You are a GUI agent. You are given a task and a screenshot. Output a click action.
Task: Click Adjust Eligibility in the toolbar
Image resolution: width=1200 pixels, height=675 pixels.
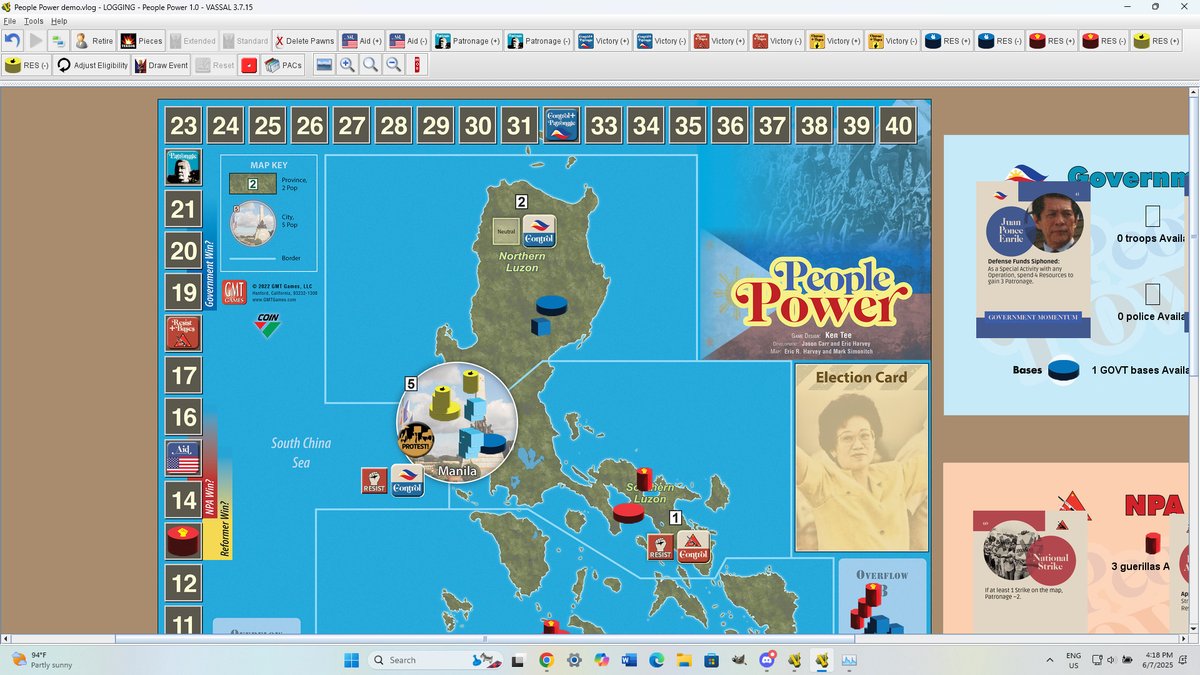pos(92,65)
